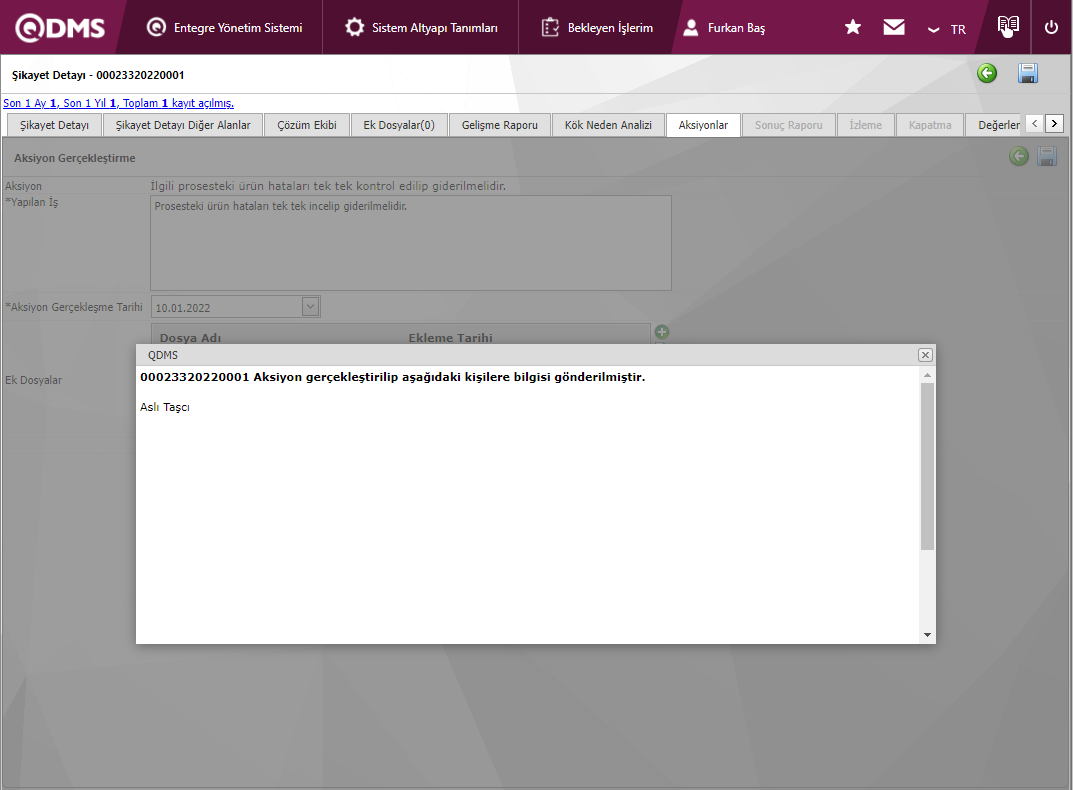Expand the TR language dropdown

point(946,29)
